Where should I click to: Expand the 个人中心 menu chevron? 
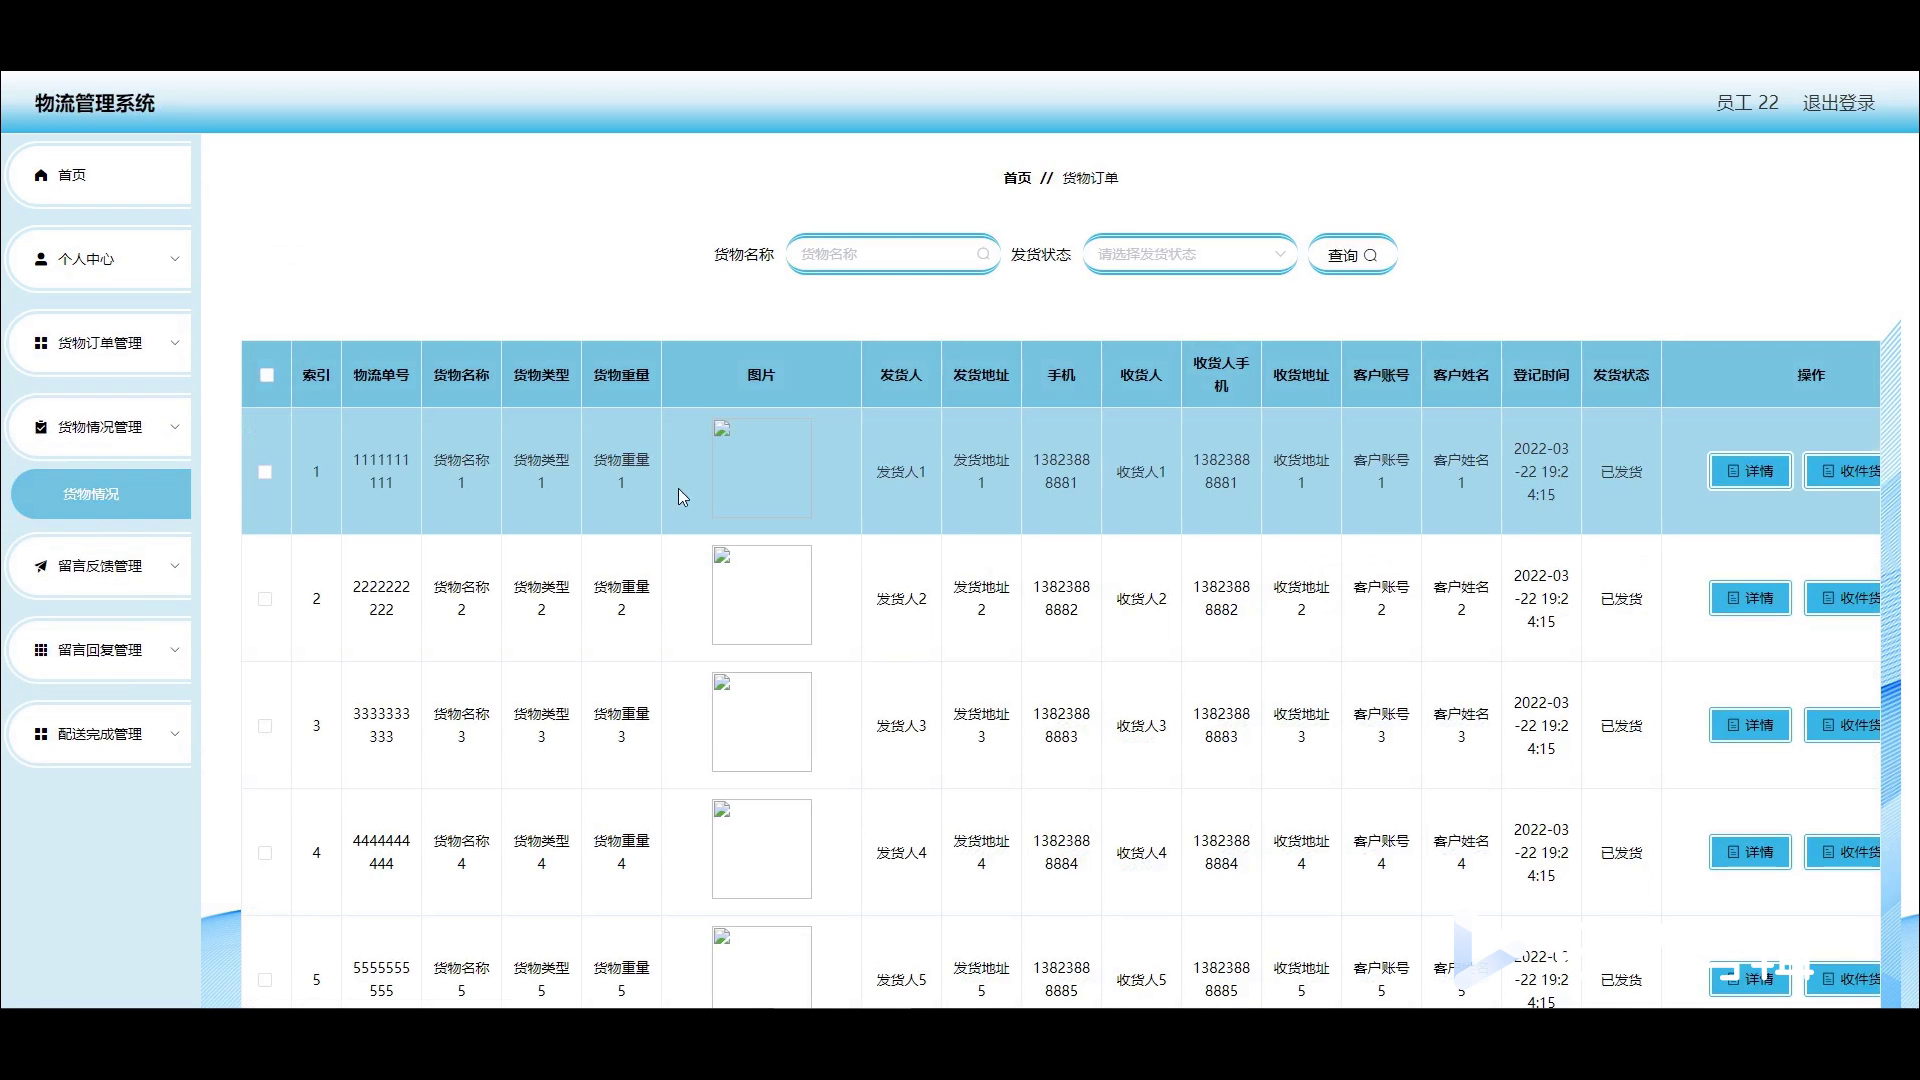[175, 259]
